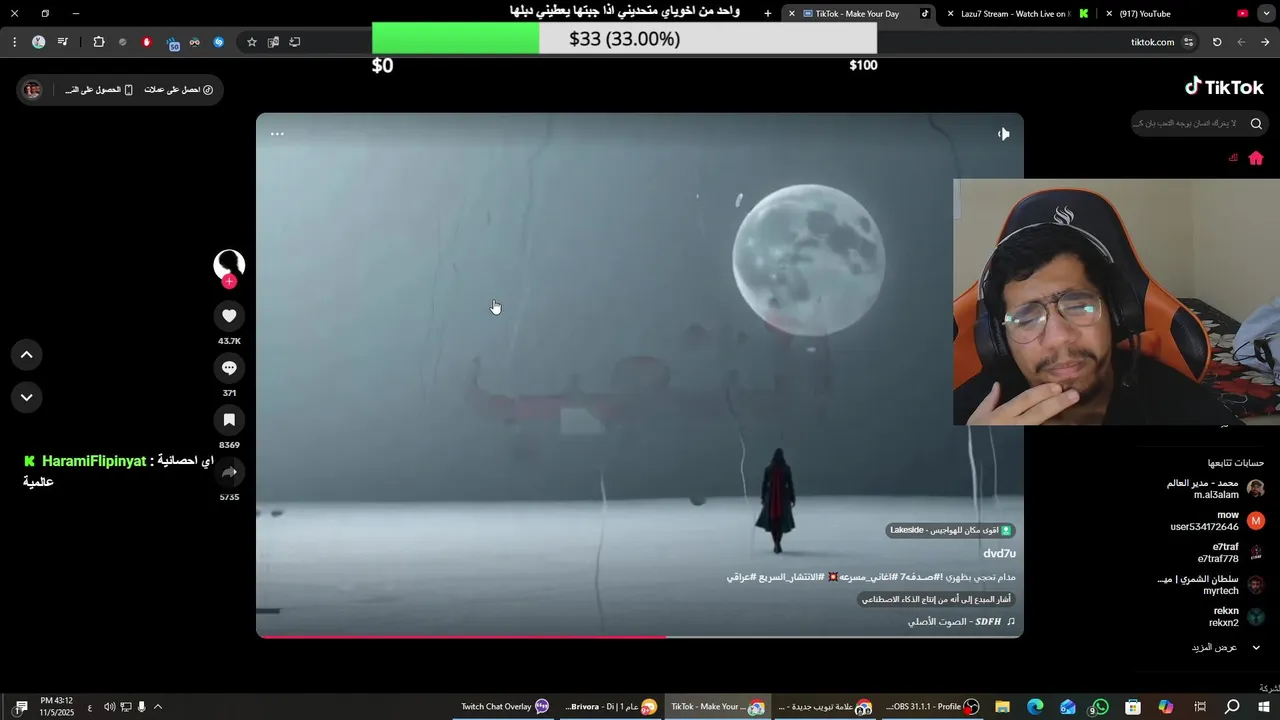Navigate forward in browser
This screenshot has height=720, width=1280.
[1265, 42]
